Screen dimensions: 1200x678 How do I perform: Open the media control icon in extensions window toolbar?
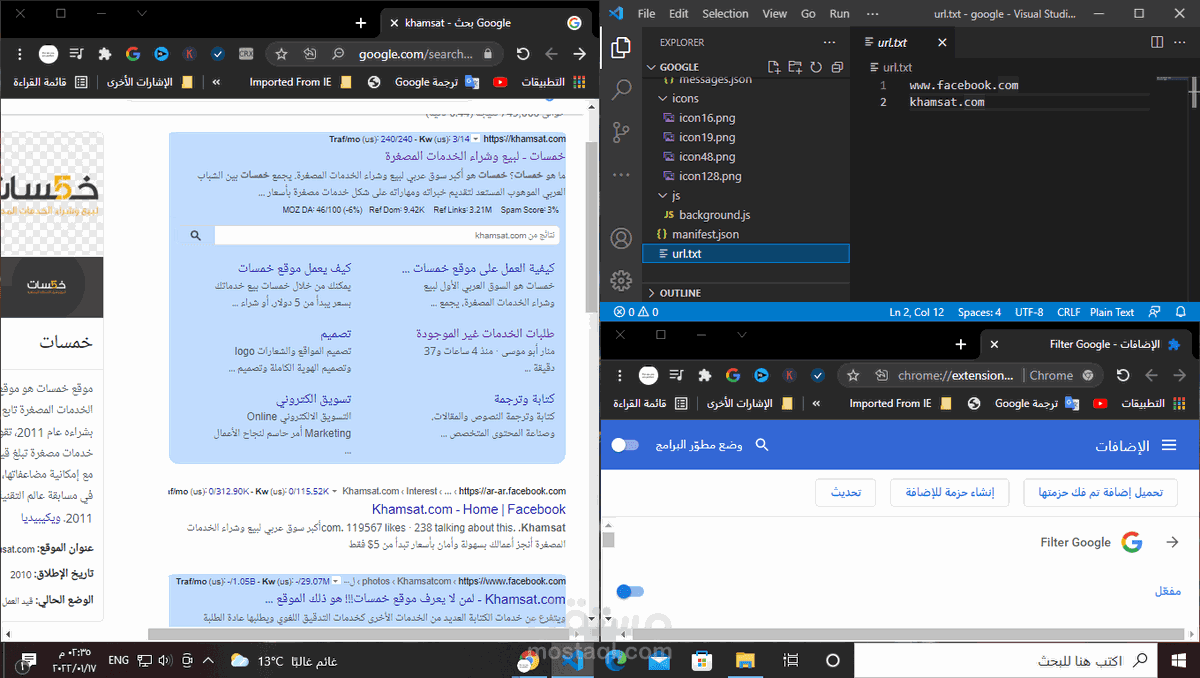point(677,376)
